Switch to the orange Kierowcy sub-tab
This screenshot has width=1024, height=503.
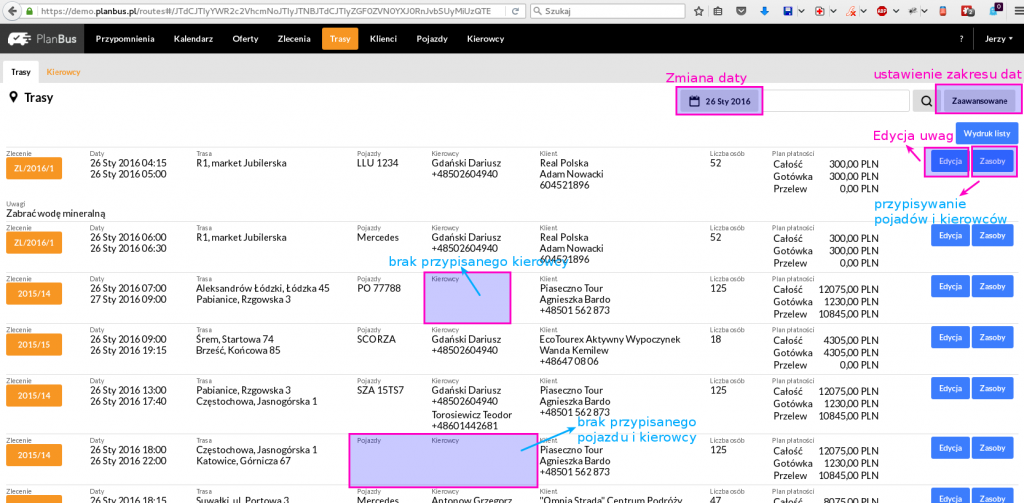(x=63, y=73)
